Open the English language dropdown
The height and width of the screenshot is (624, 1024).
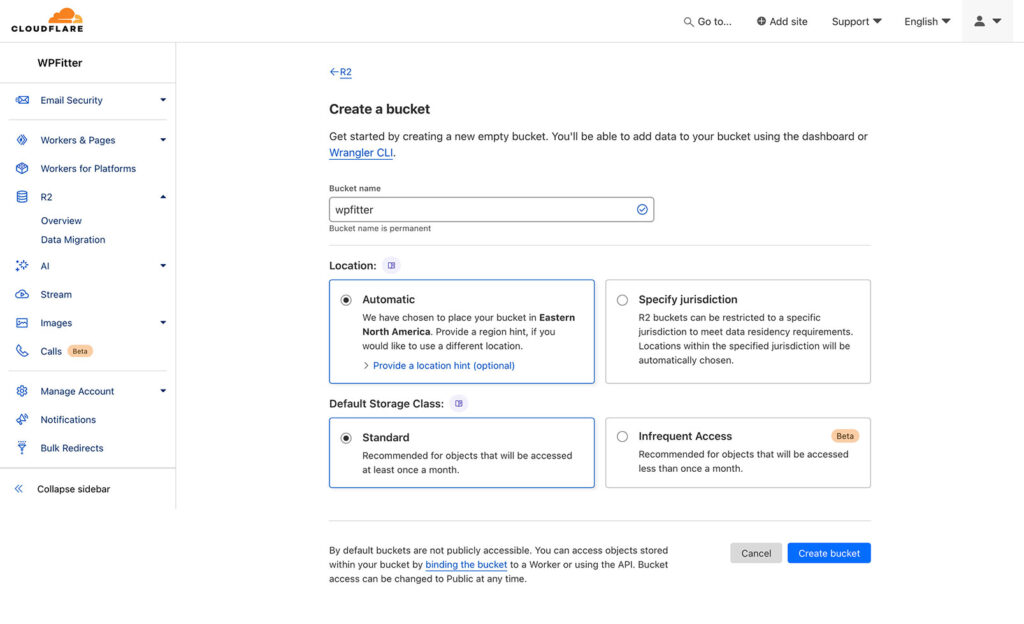click(925, 20)
